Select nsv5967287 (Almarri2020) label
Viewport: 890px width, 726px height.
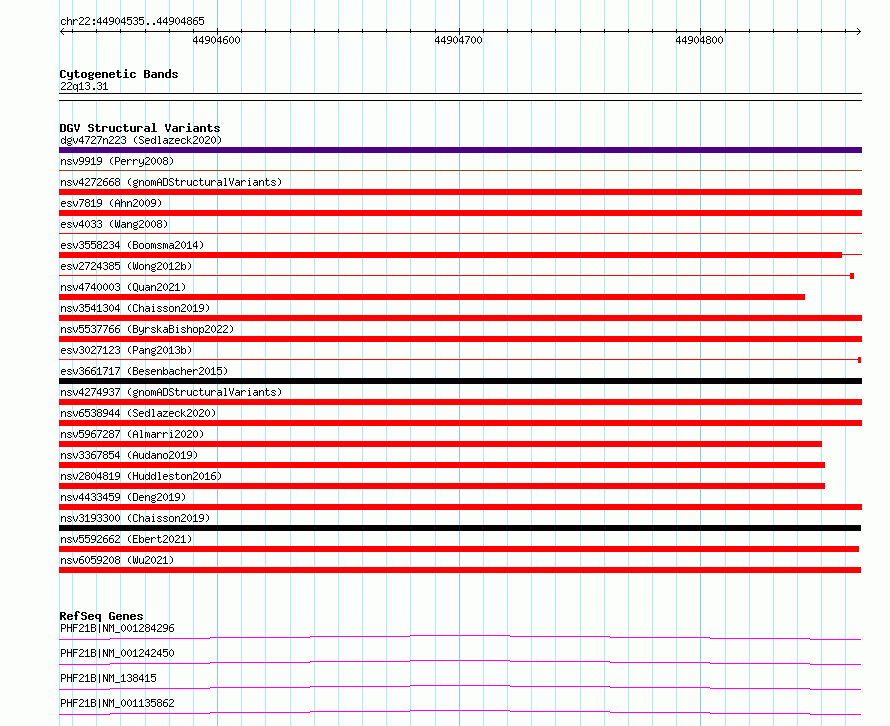tap(132, 434)
